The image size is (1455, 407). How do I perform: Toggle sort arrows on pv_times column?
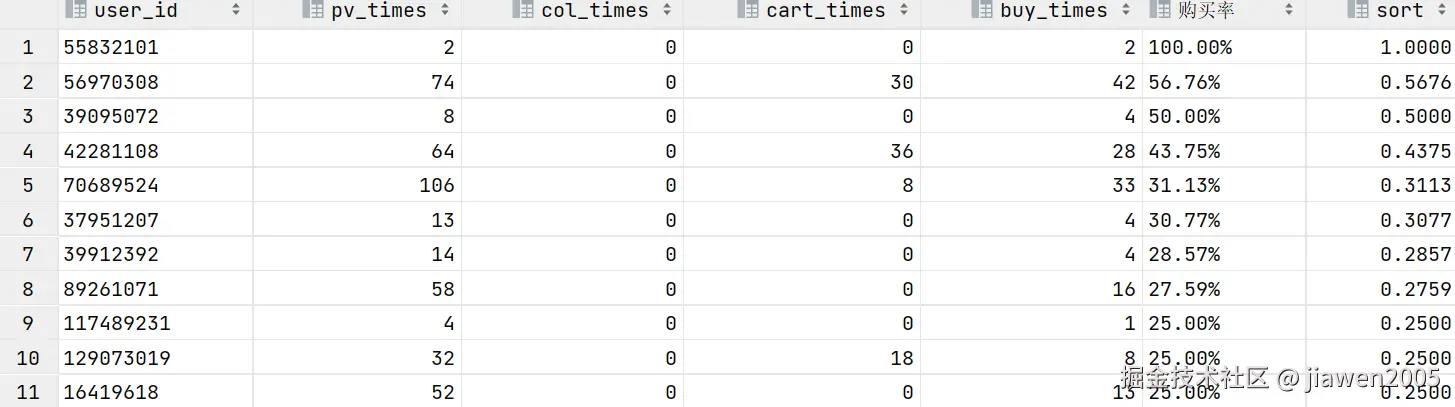coord(443,10)
